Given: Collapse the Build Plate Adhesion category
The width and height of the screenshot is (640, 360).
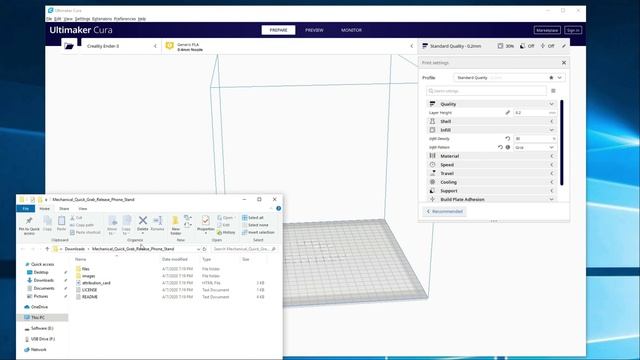Looking at the screenshot, I should [x=552, y=200].
